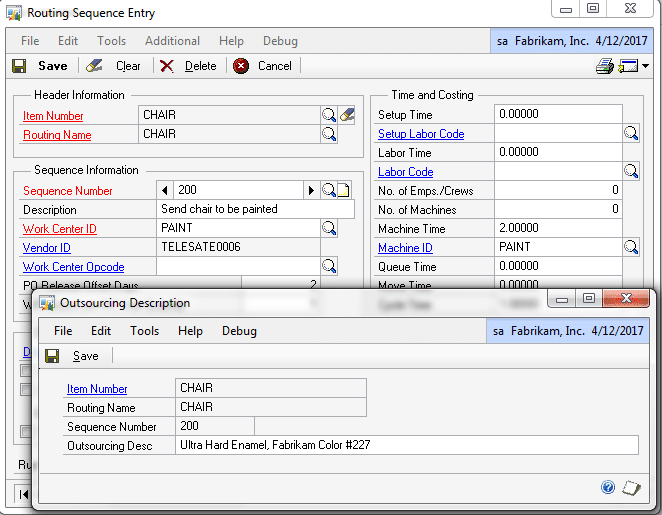
Task: Click eraser icon beside Item Number field
Action: click(347, 115)
